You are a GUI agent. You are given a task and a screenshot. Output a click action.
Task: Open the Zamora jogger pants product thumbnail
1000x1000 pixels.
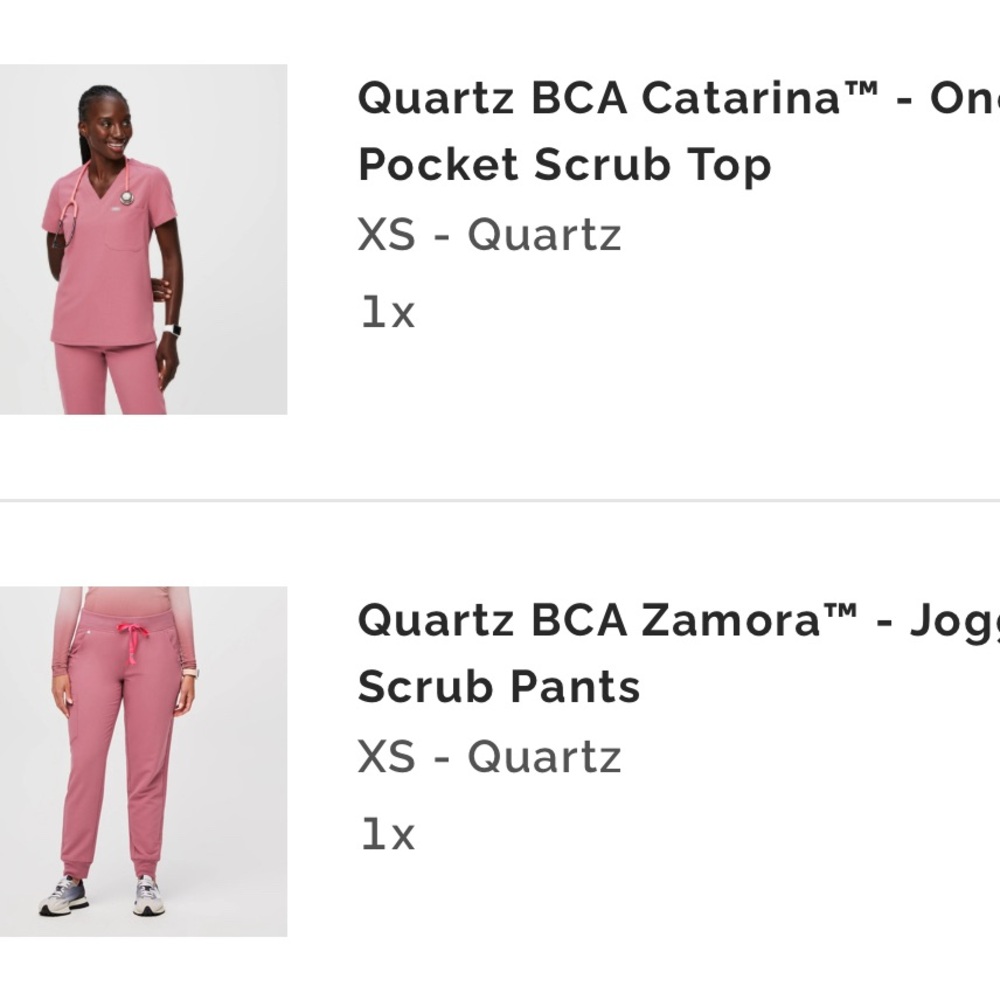[143, 761]
